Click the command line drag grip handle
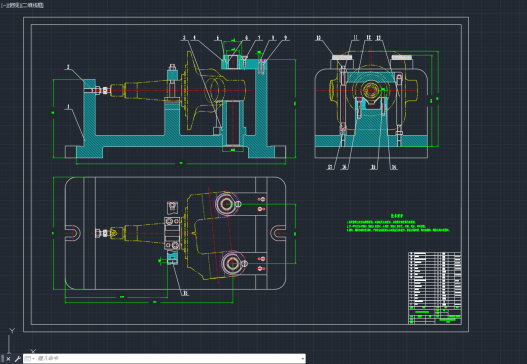This screenshot has height=364, width=527. 3,359
